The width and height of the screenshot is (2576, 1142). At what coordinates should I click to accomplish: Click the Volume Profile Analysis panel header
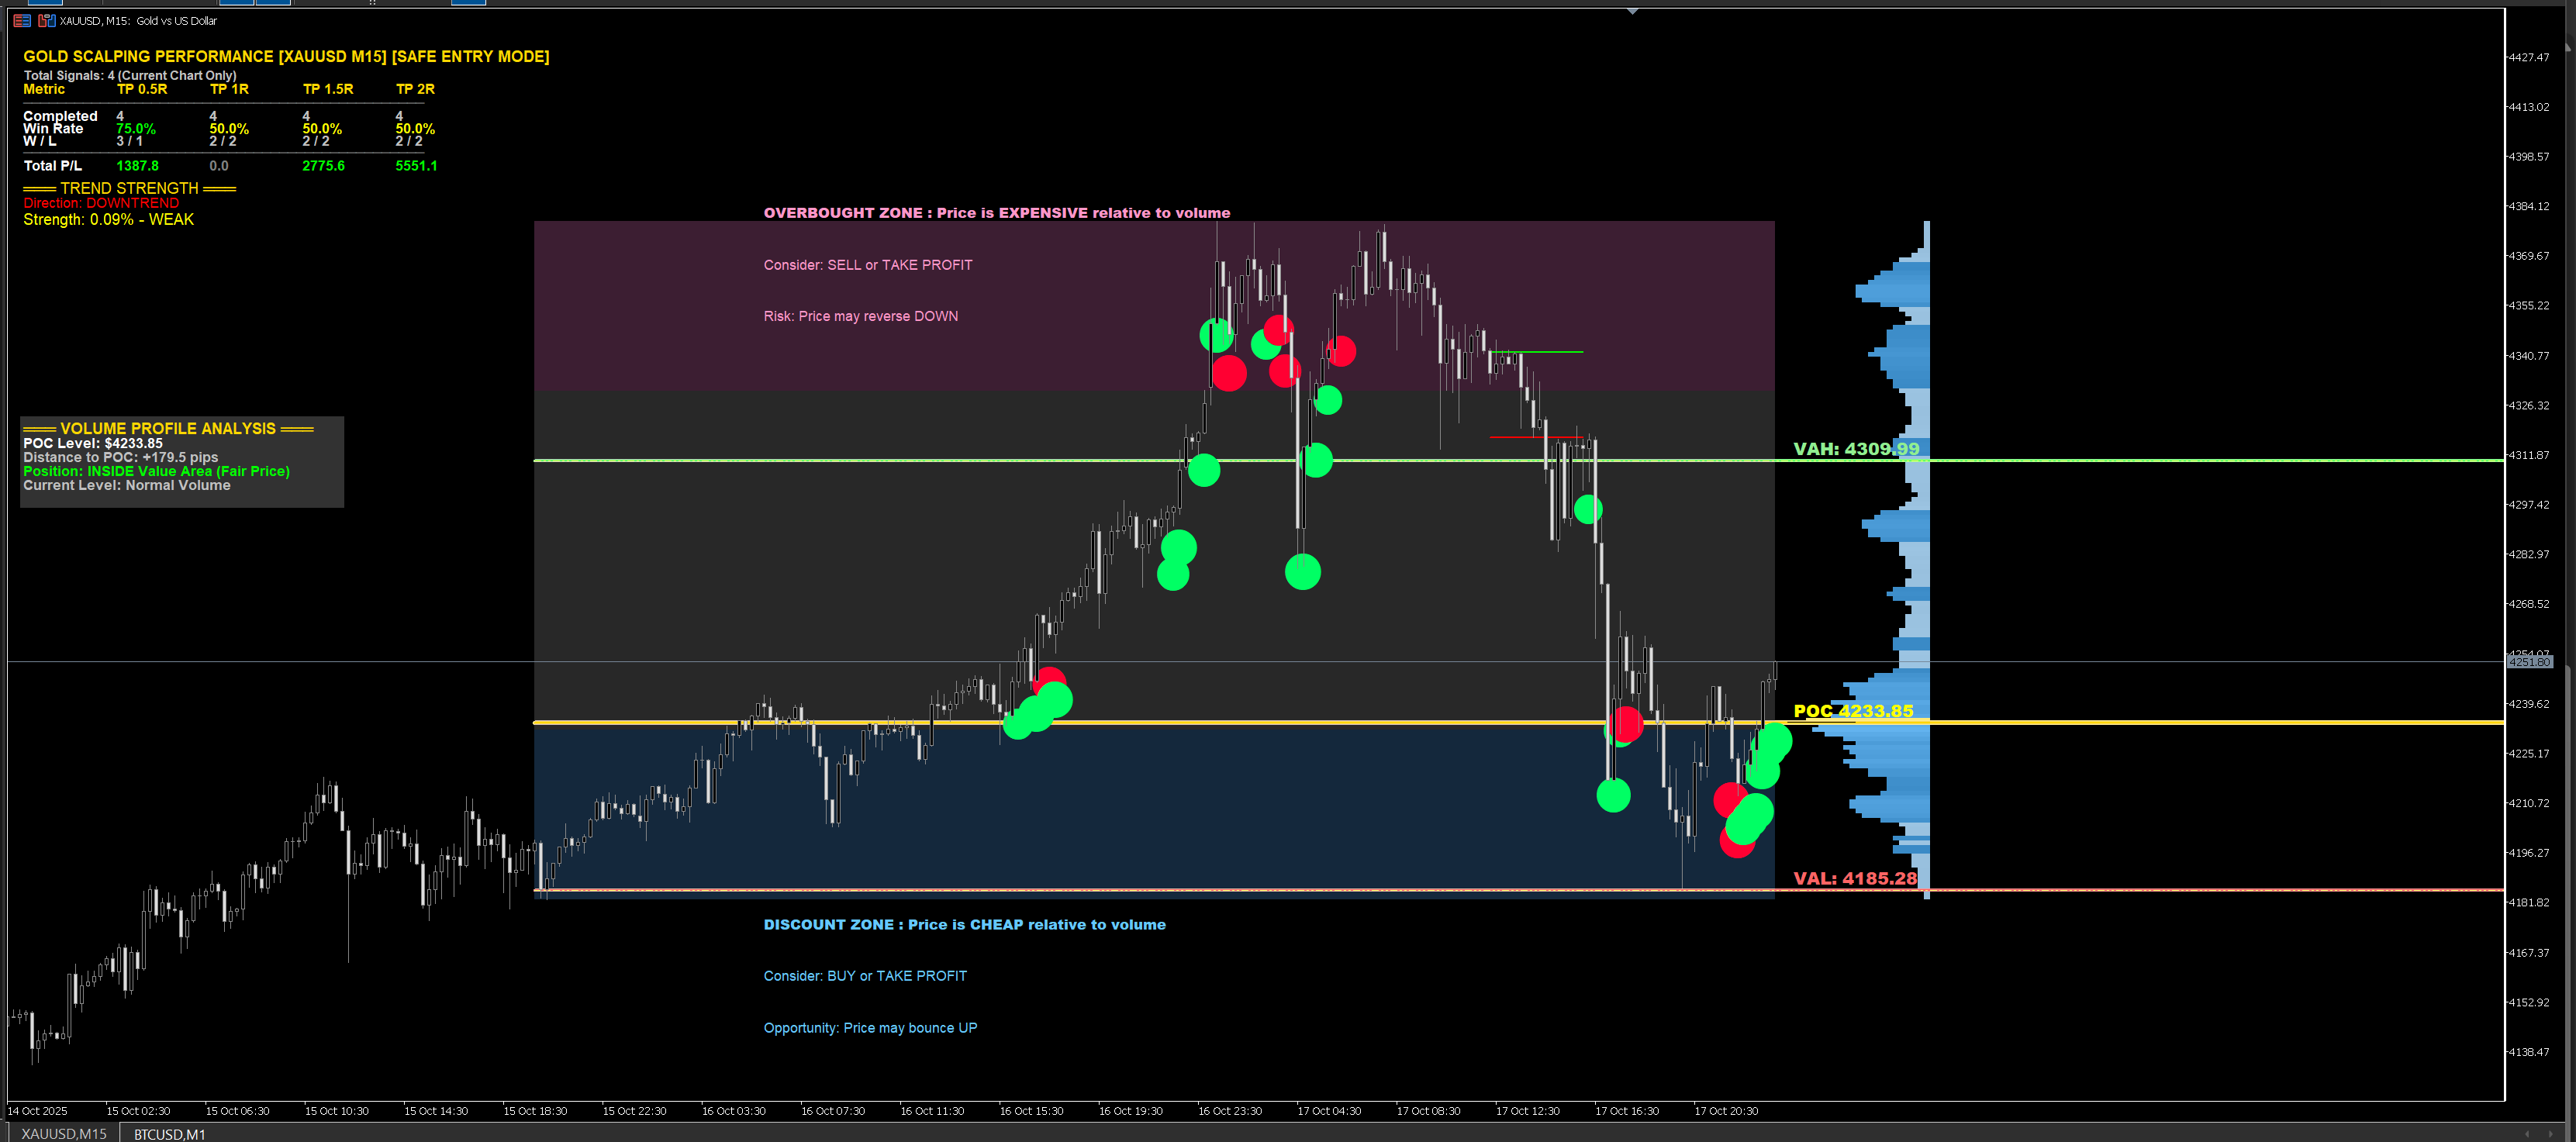pos(168,428)
